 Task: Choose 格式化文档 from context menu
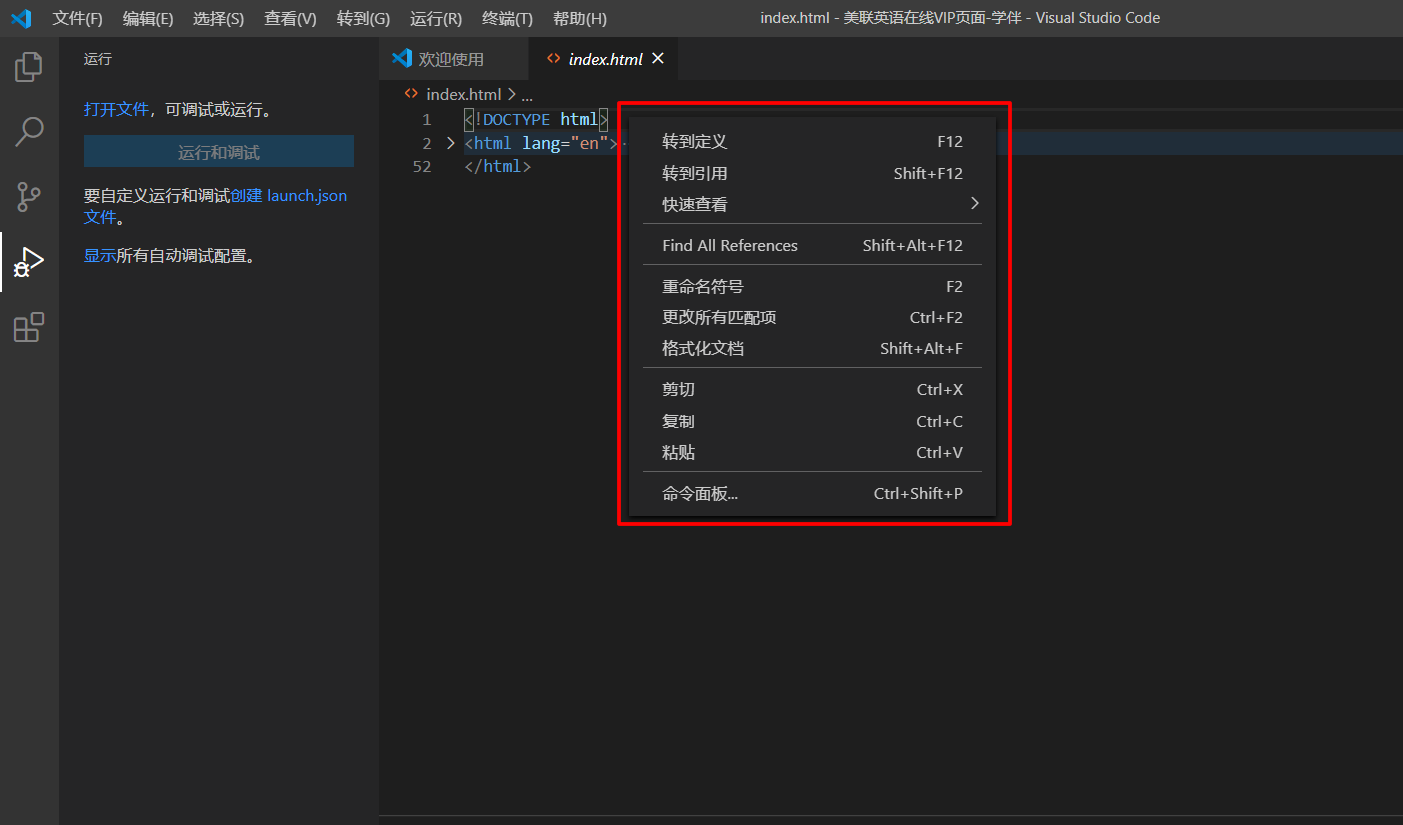(812, 348)
